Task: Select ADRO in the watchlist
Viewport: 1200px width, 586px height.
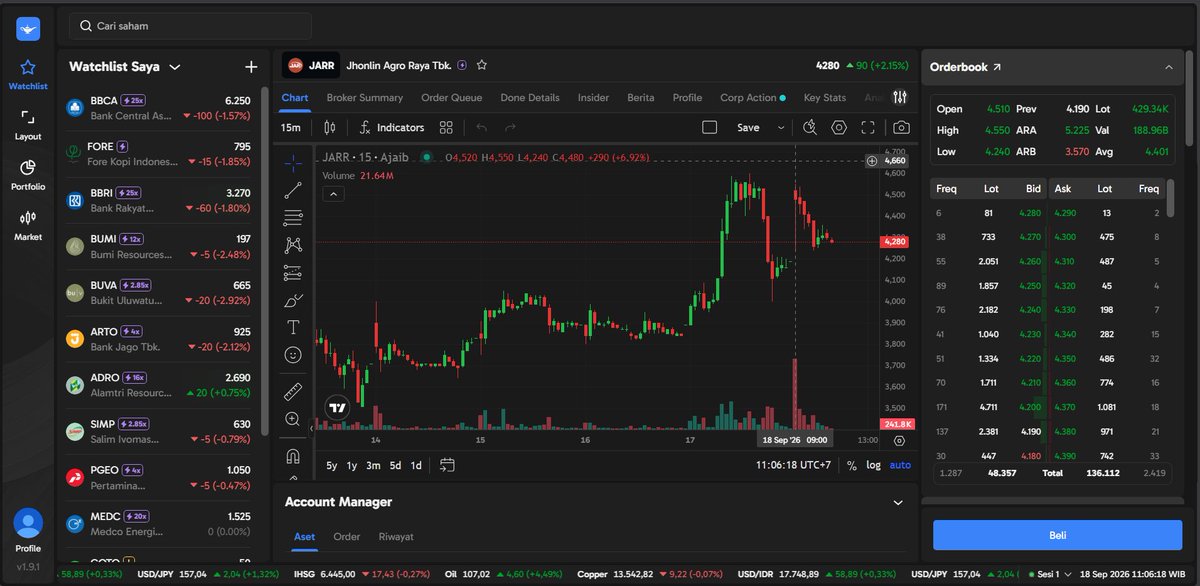Action: coord(160,385)
